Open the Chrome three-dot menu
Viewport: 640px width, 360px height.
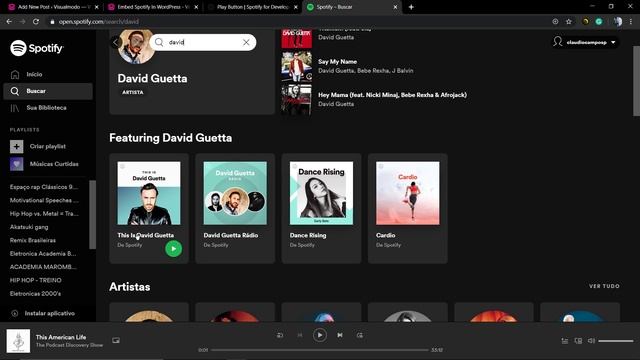(x=631, y=21)
